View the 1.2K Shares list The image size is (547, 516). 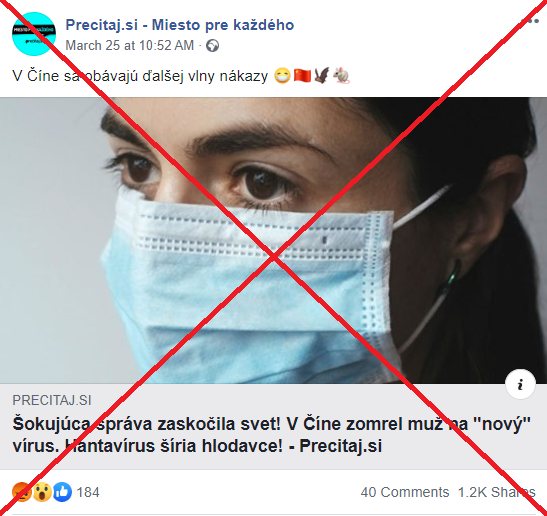tap(496, 492)
